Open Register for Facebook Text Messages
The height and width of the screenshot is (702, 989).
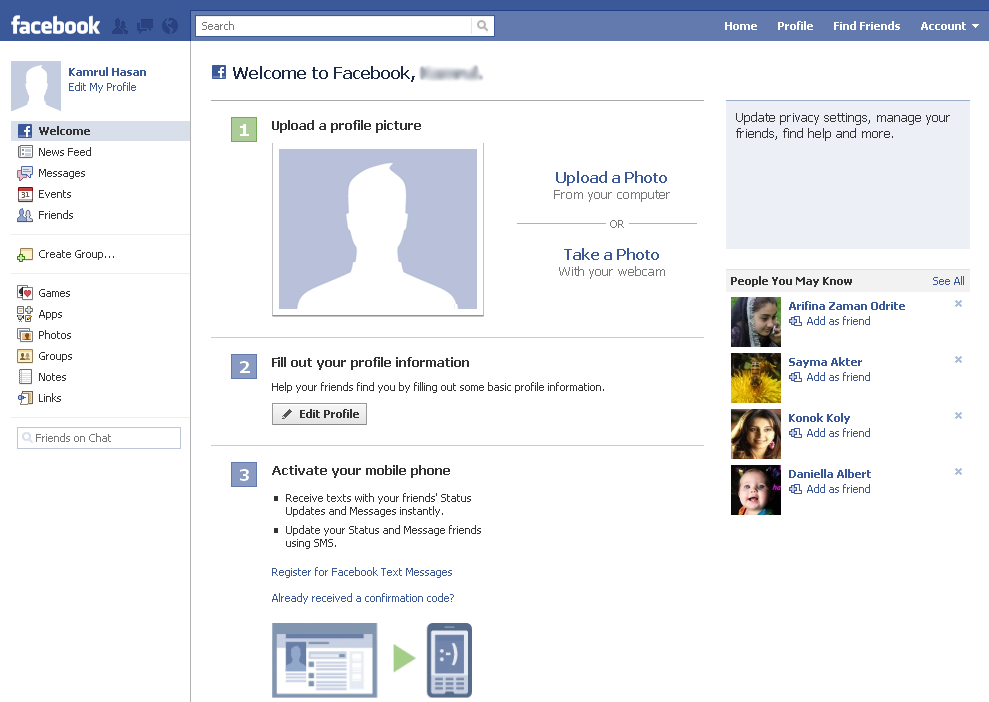tap(361, 572)
